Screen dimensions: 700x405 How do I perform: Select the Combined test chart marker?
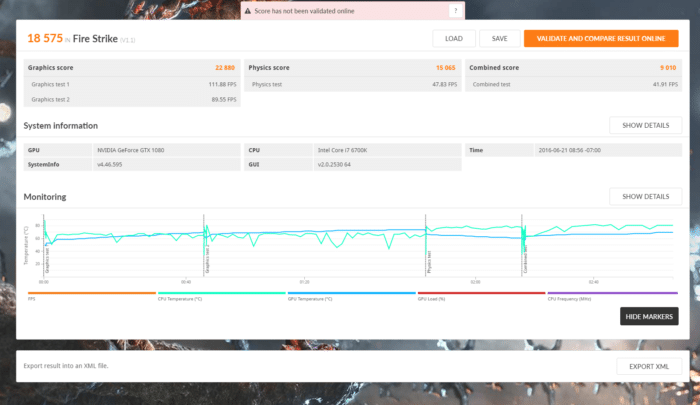pos(525,259)
